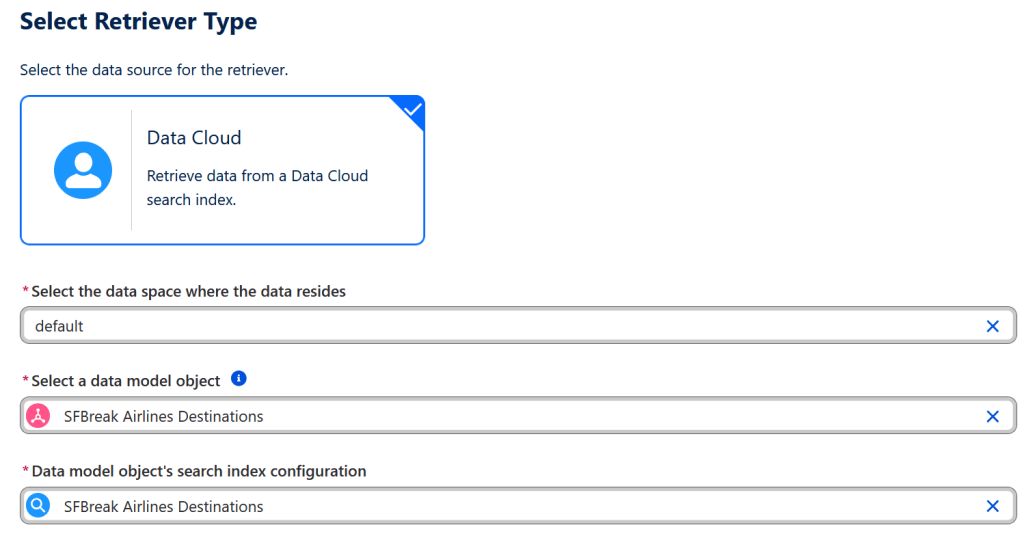Click the Data Cloud user avatar icon
Screen dimensions: 1024x538
tap(83, 170)
